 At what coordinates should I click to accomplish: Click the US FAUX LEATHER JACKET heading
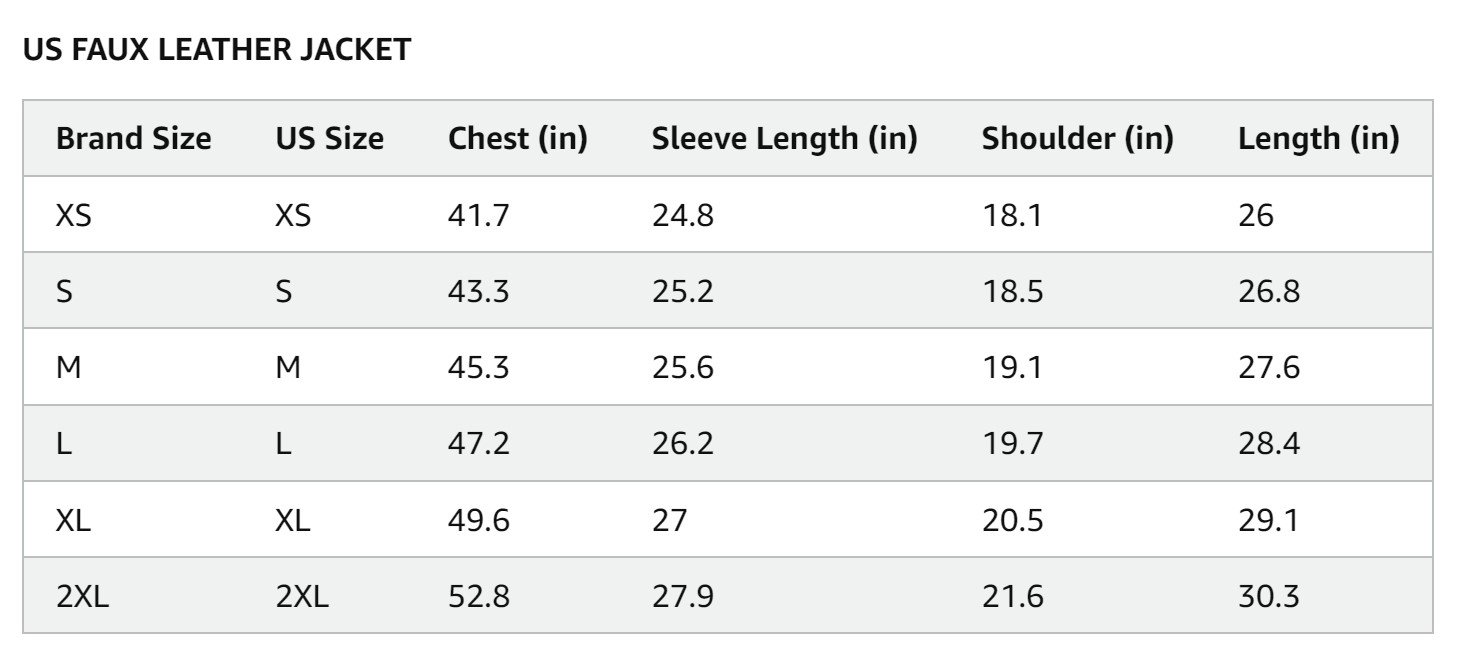click(x=216, y=50)
